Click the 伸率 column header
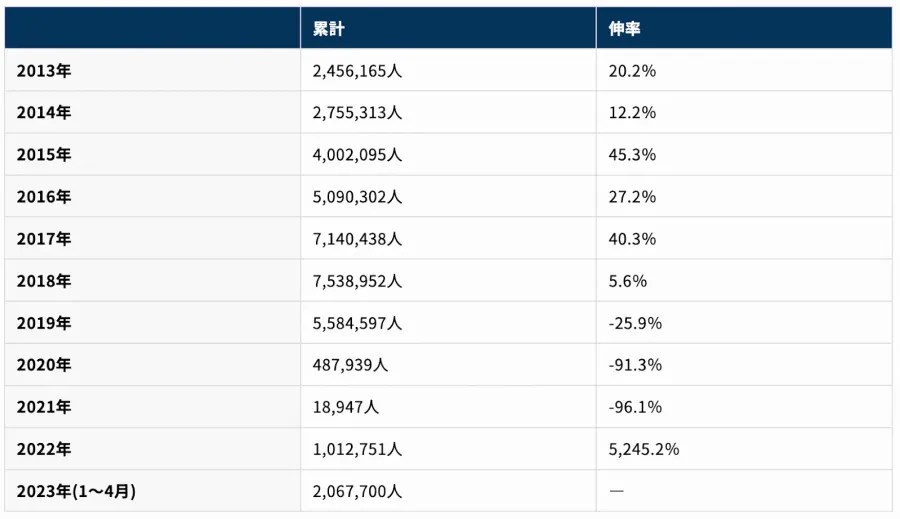Image resolution: width=900 pixels, height=519 pixels. (624, 29)
